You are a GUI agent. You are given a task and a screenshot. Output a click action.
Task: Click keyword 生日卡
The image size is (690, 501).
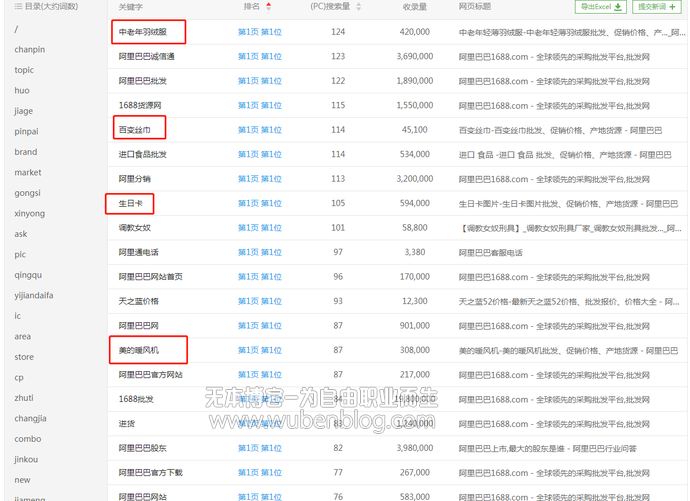point(131,203)
